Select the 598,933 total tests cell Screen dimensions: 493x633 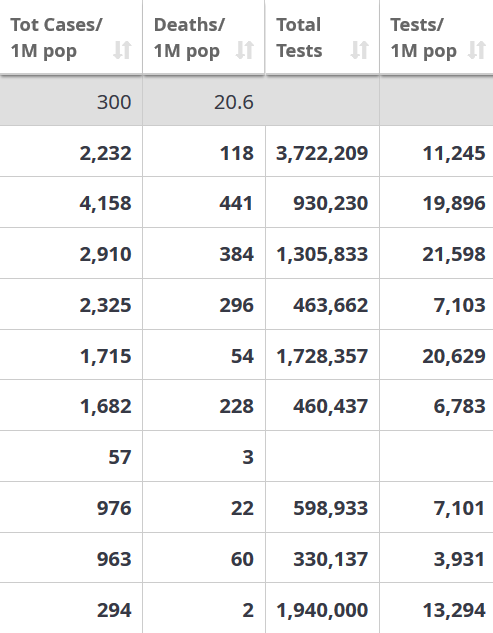(322, 507)
